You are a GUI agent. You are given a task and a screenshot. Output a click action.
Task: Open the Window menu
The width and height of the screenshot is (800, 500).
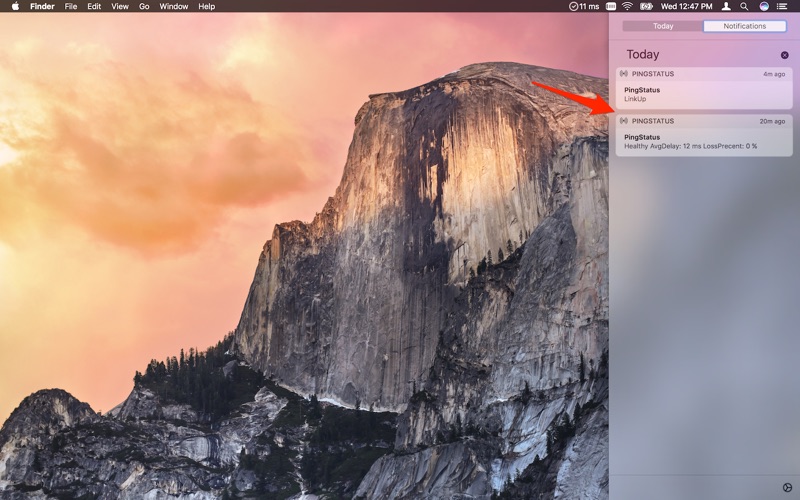173,6
